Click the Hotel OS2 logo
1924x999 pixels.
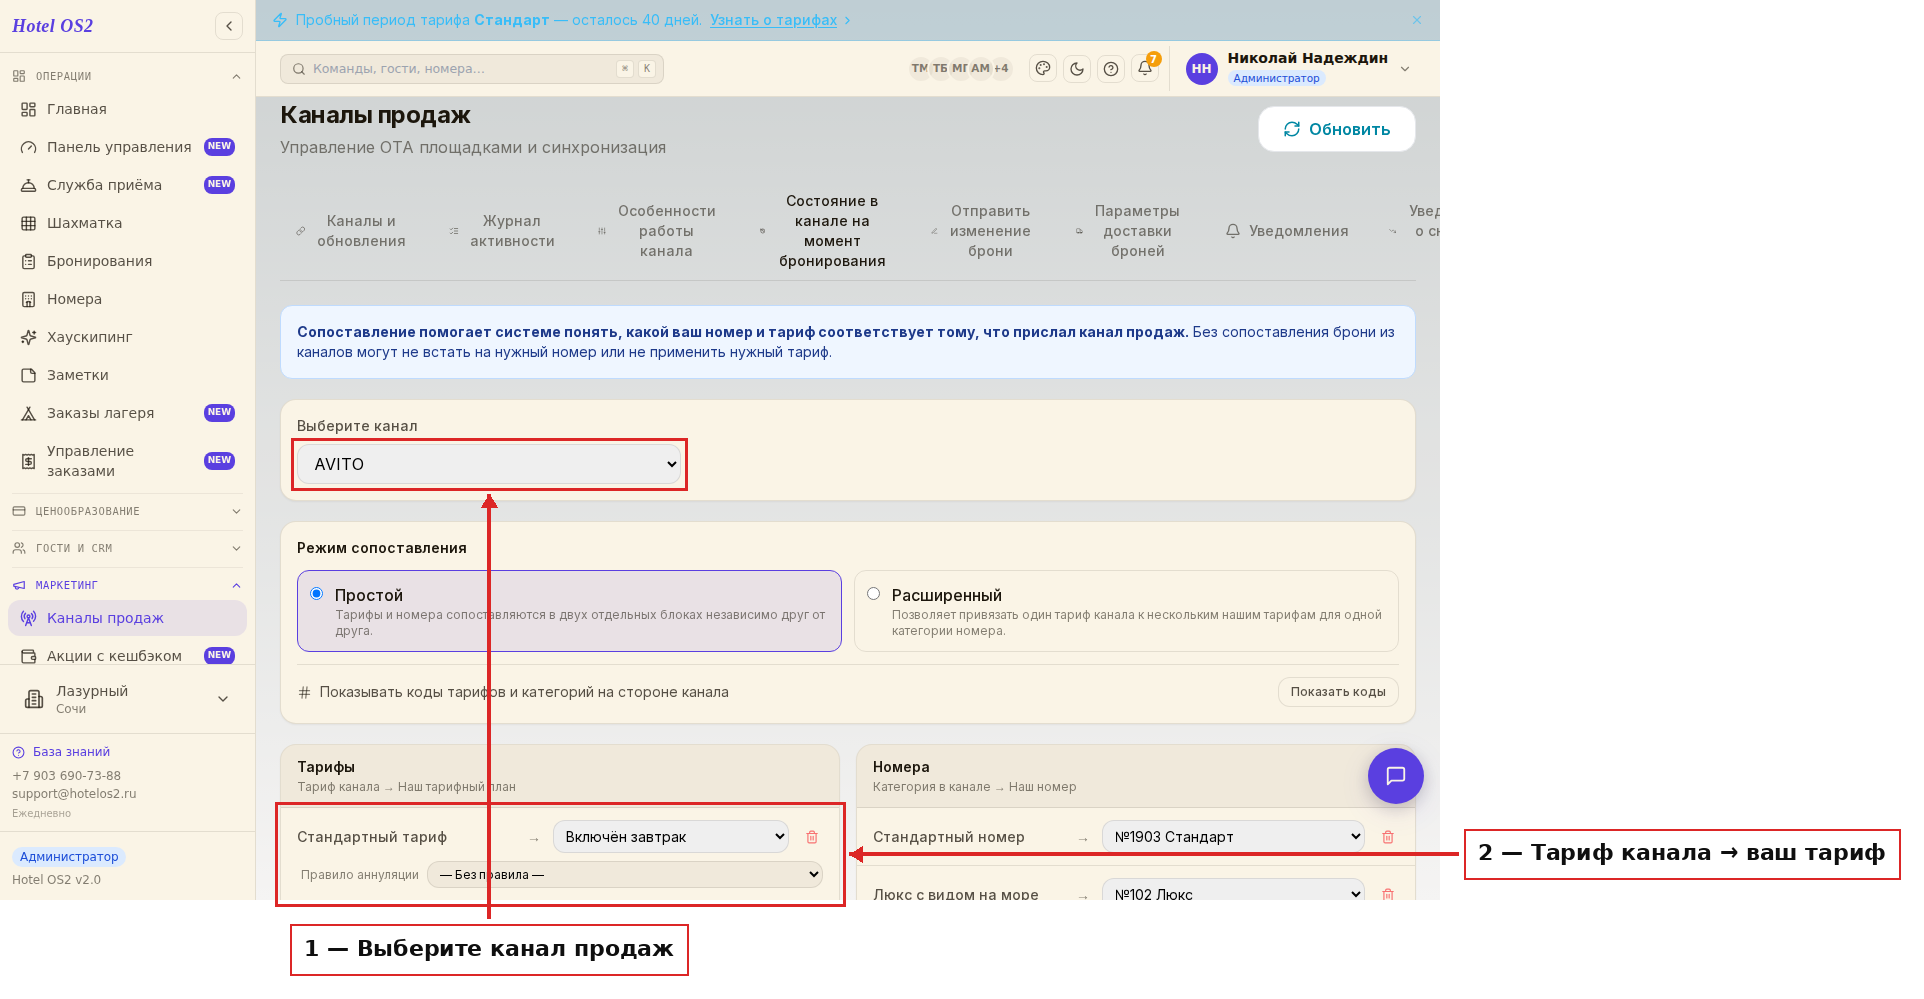[52, 26]
